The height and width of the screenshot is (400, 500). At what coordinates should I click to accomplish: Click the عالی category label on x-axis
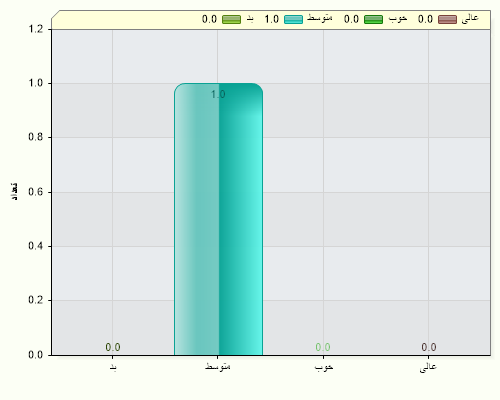428,367
